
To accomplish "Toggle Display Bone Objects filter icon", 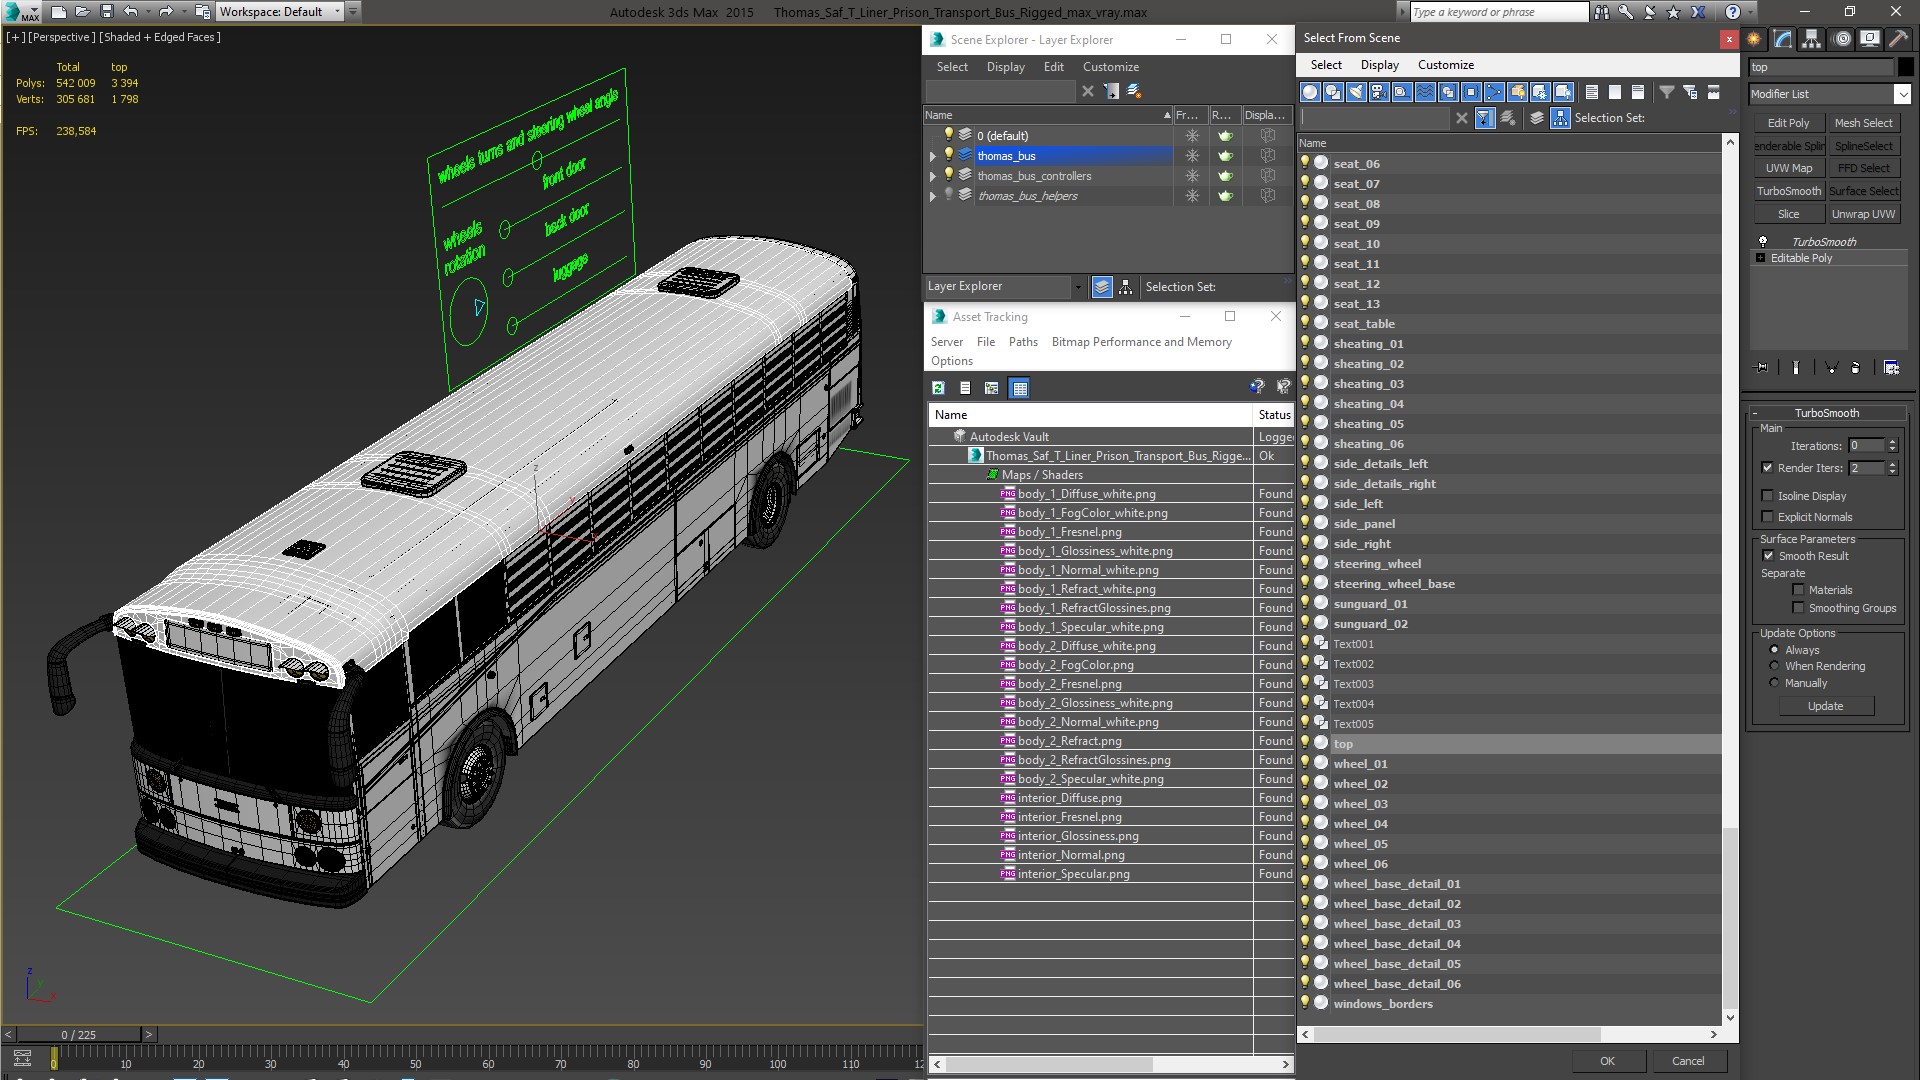I will [1494, 92].
